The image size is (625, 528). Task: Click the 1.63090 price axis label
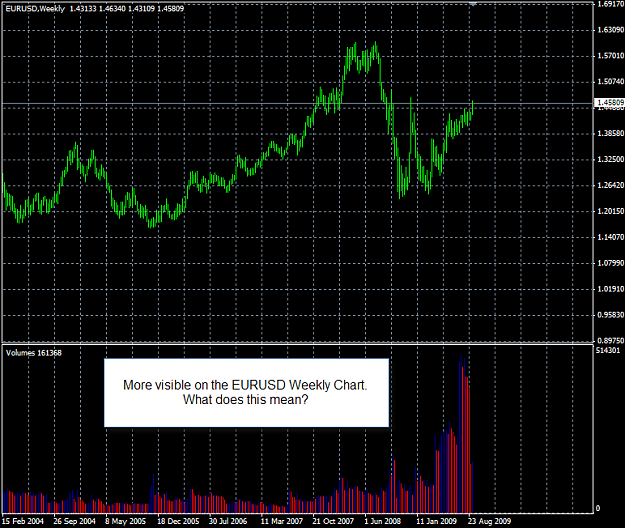[610, 30]
